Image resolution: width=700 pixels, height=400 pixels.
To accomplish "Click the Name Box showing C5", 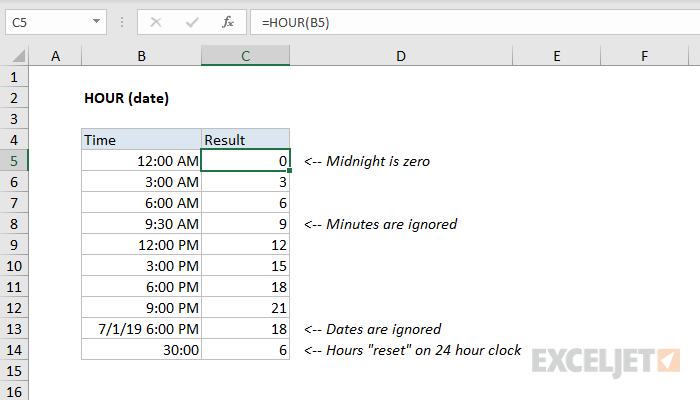I will click(x=56, y=22).
